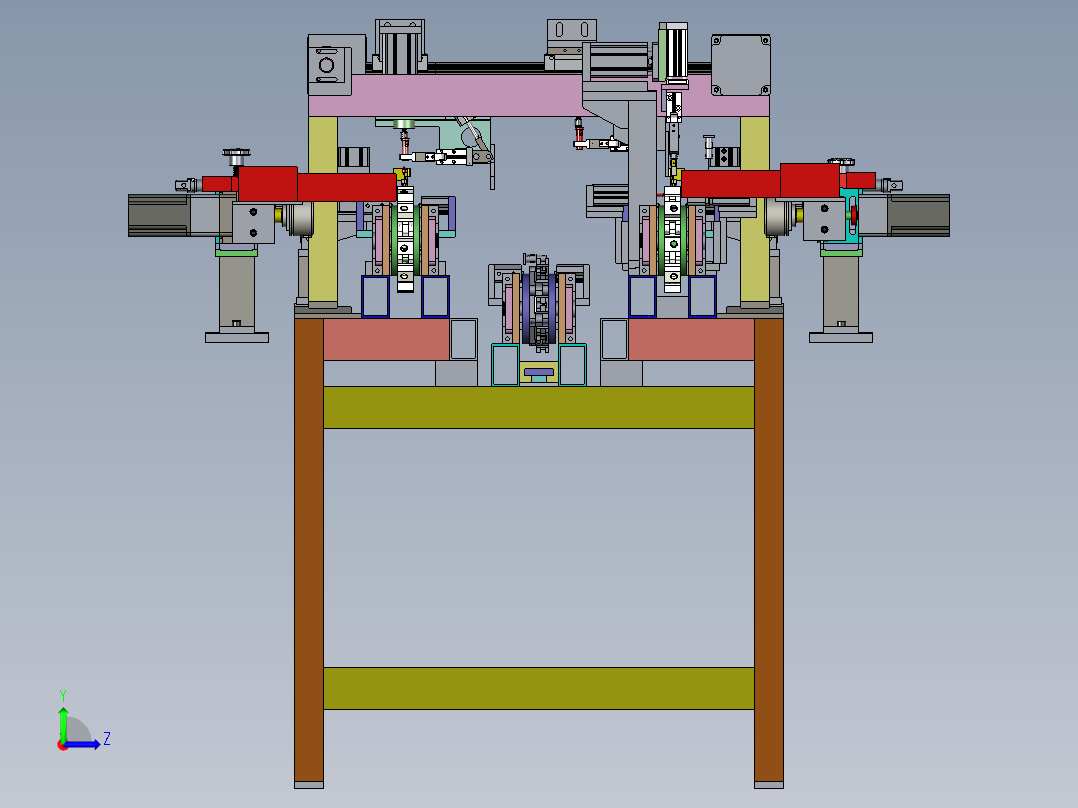Select the dark gray servo motor at far left

click(x=159, y=216)
